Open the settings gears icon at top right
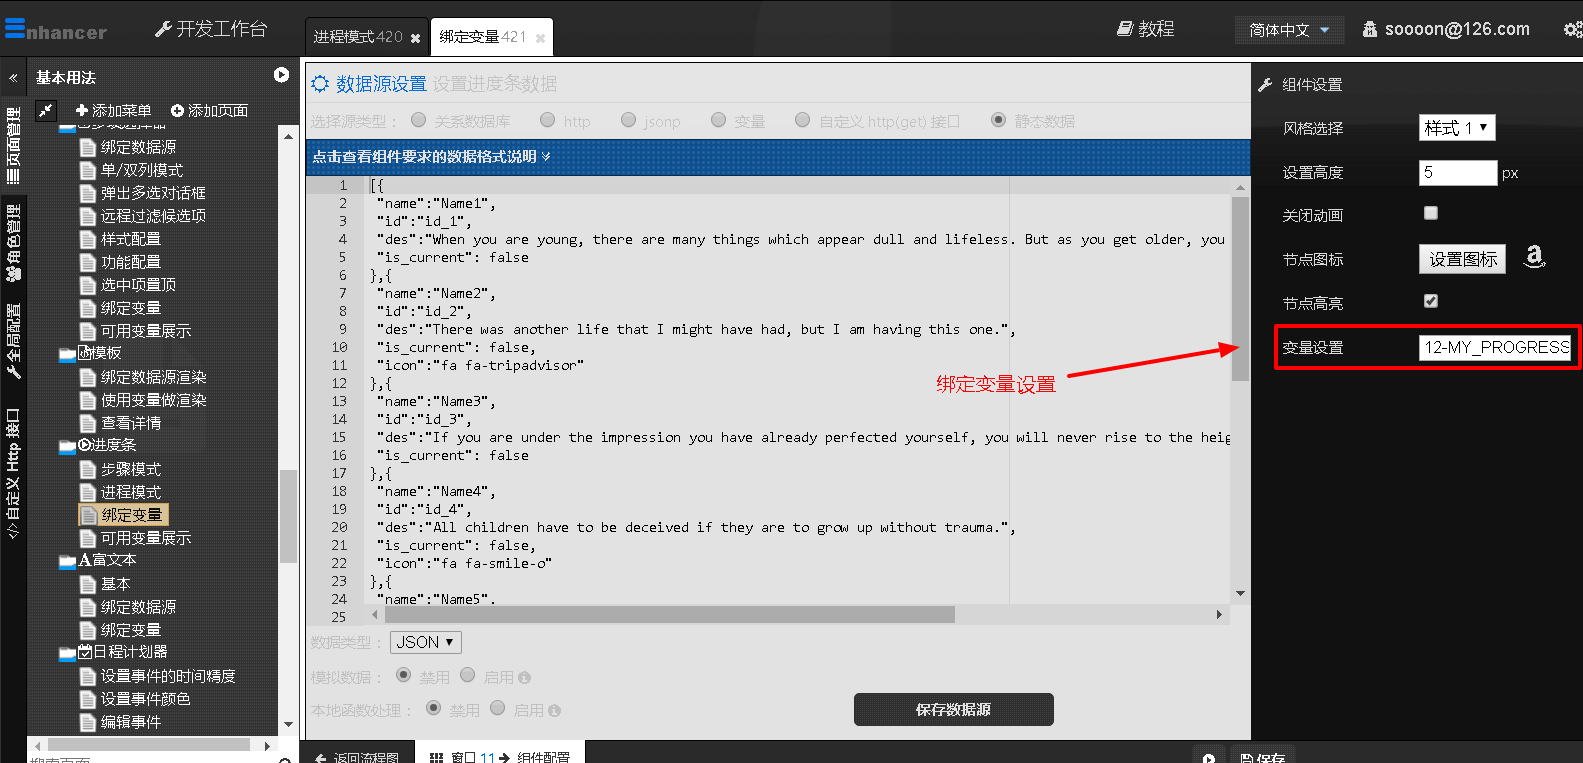 coord(1572,30)
